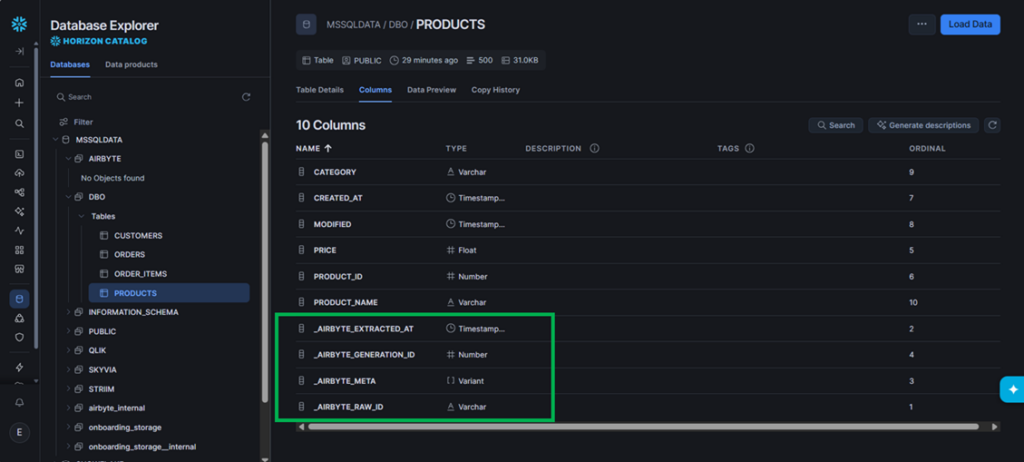Open the Catalog database icon in sidebar

(x=19, y=299)
